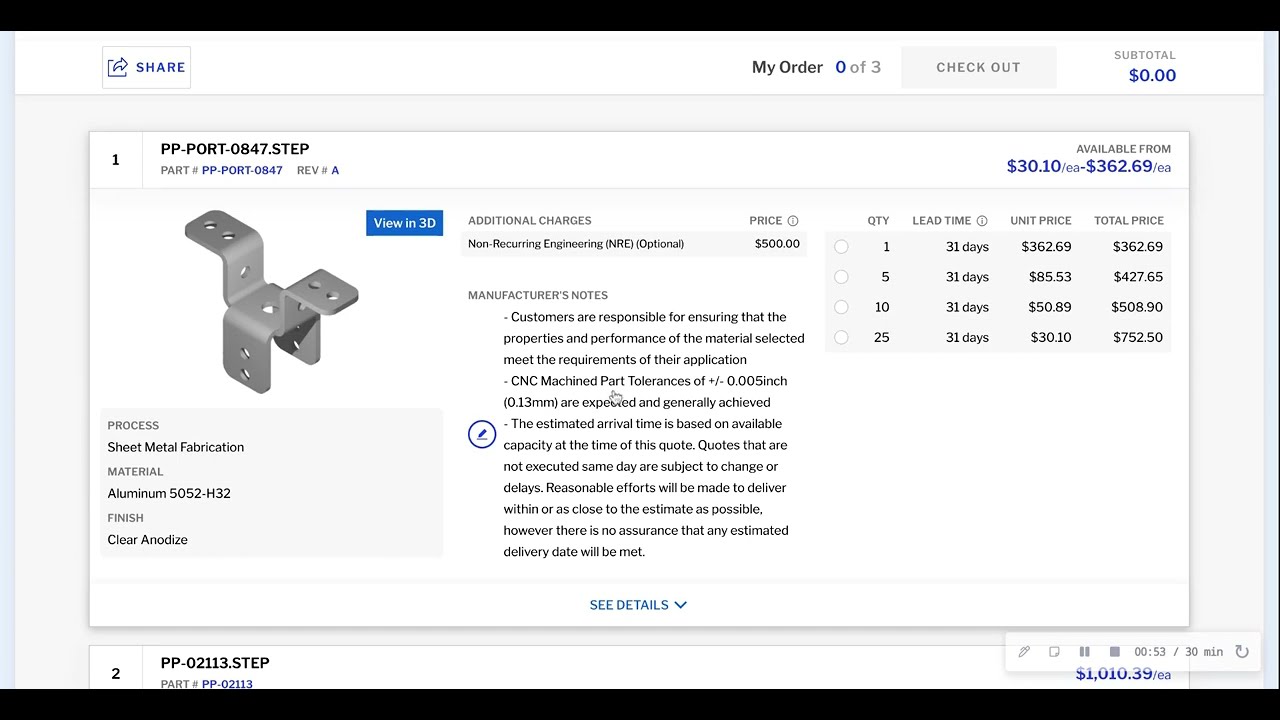This screenshot has height=720, width=1280.
Task: Expand See Details for part 1
Action: 629,605
